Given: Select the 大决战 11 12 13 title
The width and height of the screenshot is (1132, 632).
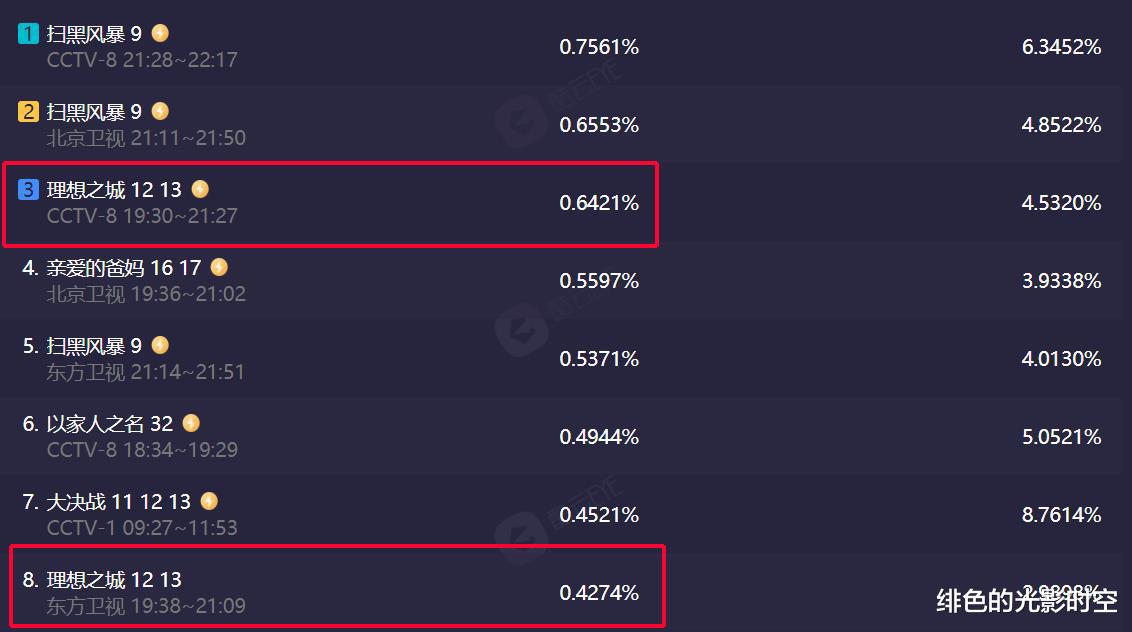Looking at the screenshot, I should pyautogui.click(x=119, y=502).
